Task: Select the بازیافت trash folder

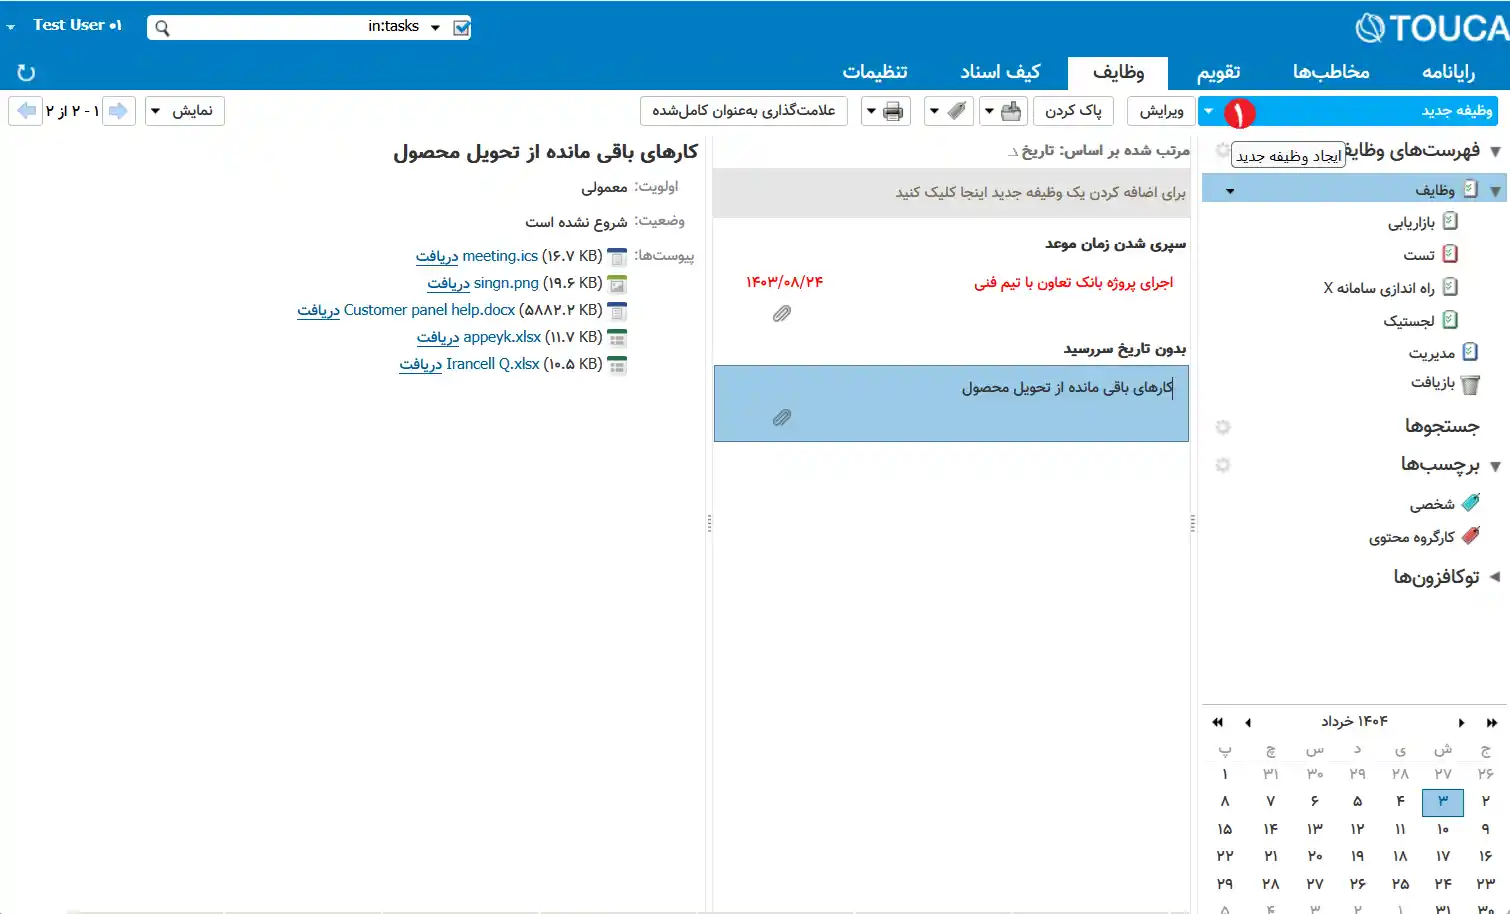Action: (x=1444, y=384)
